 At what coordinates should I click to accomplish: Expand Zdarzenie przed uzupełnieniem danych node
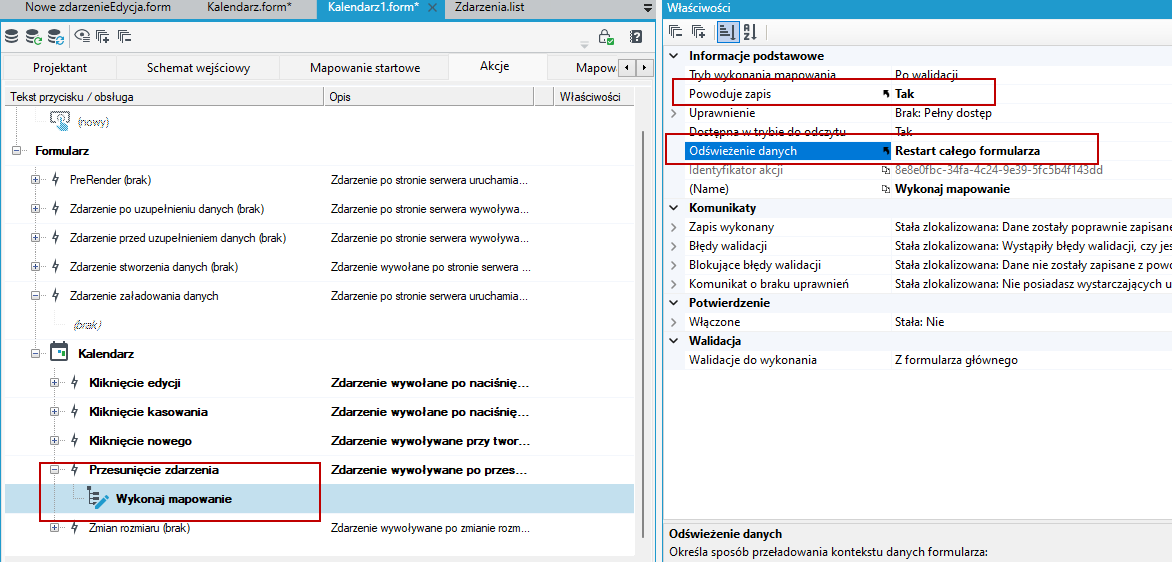tap(35, 238)
